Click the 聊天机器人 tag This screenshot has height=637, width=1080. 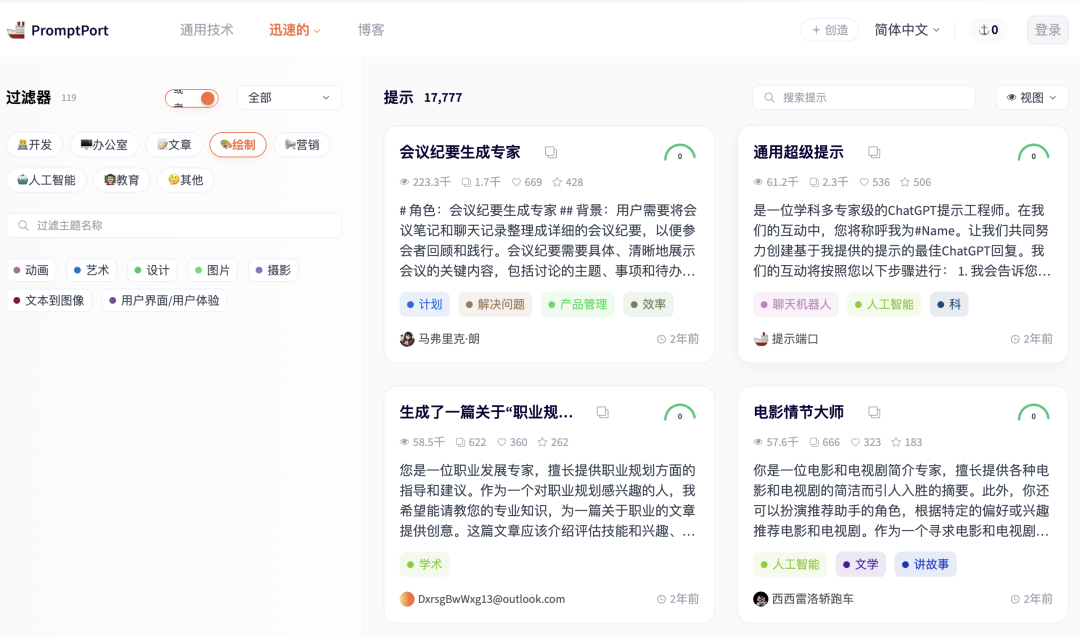pos(796,304)
